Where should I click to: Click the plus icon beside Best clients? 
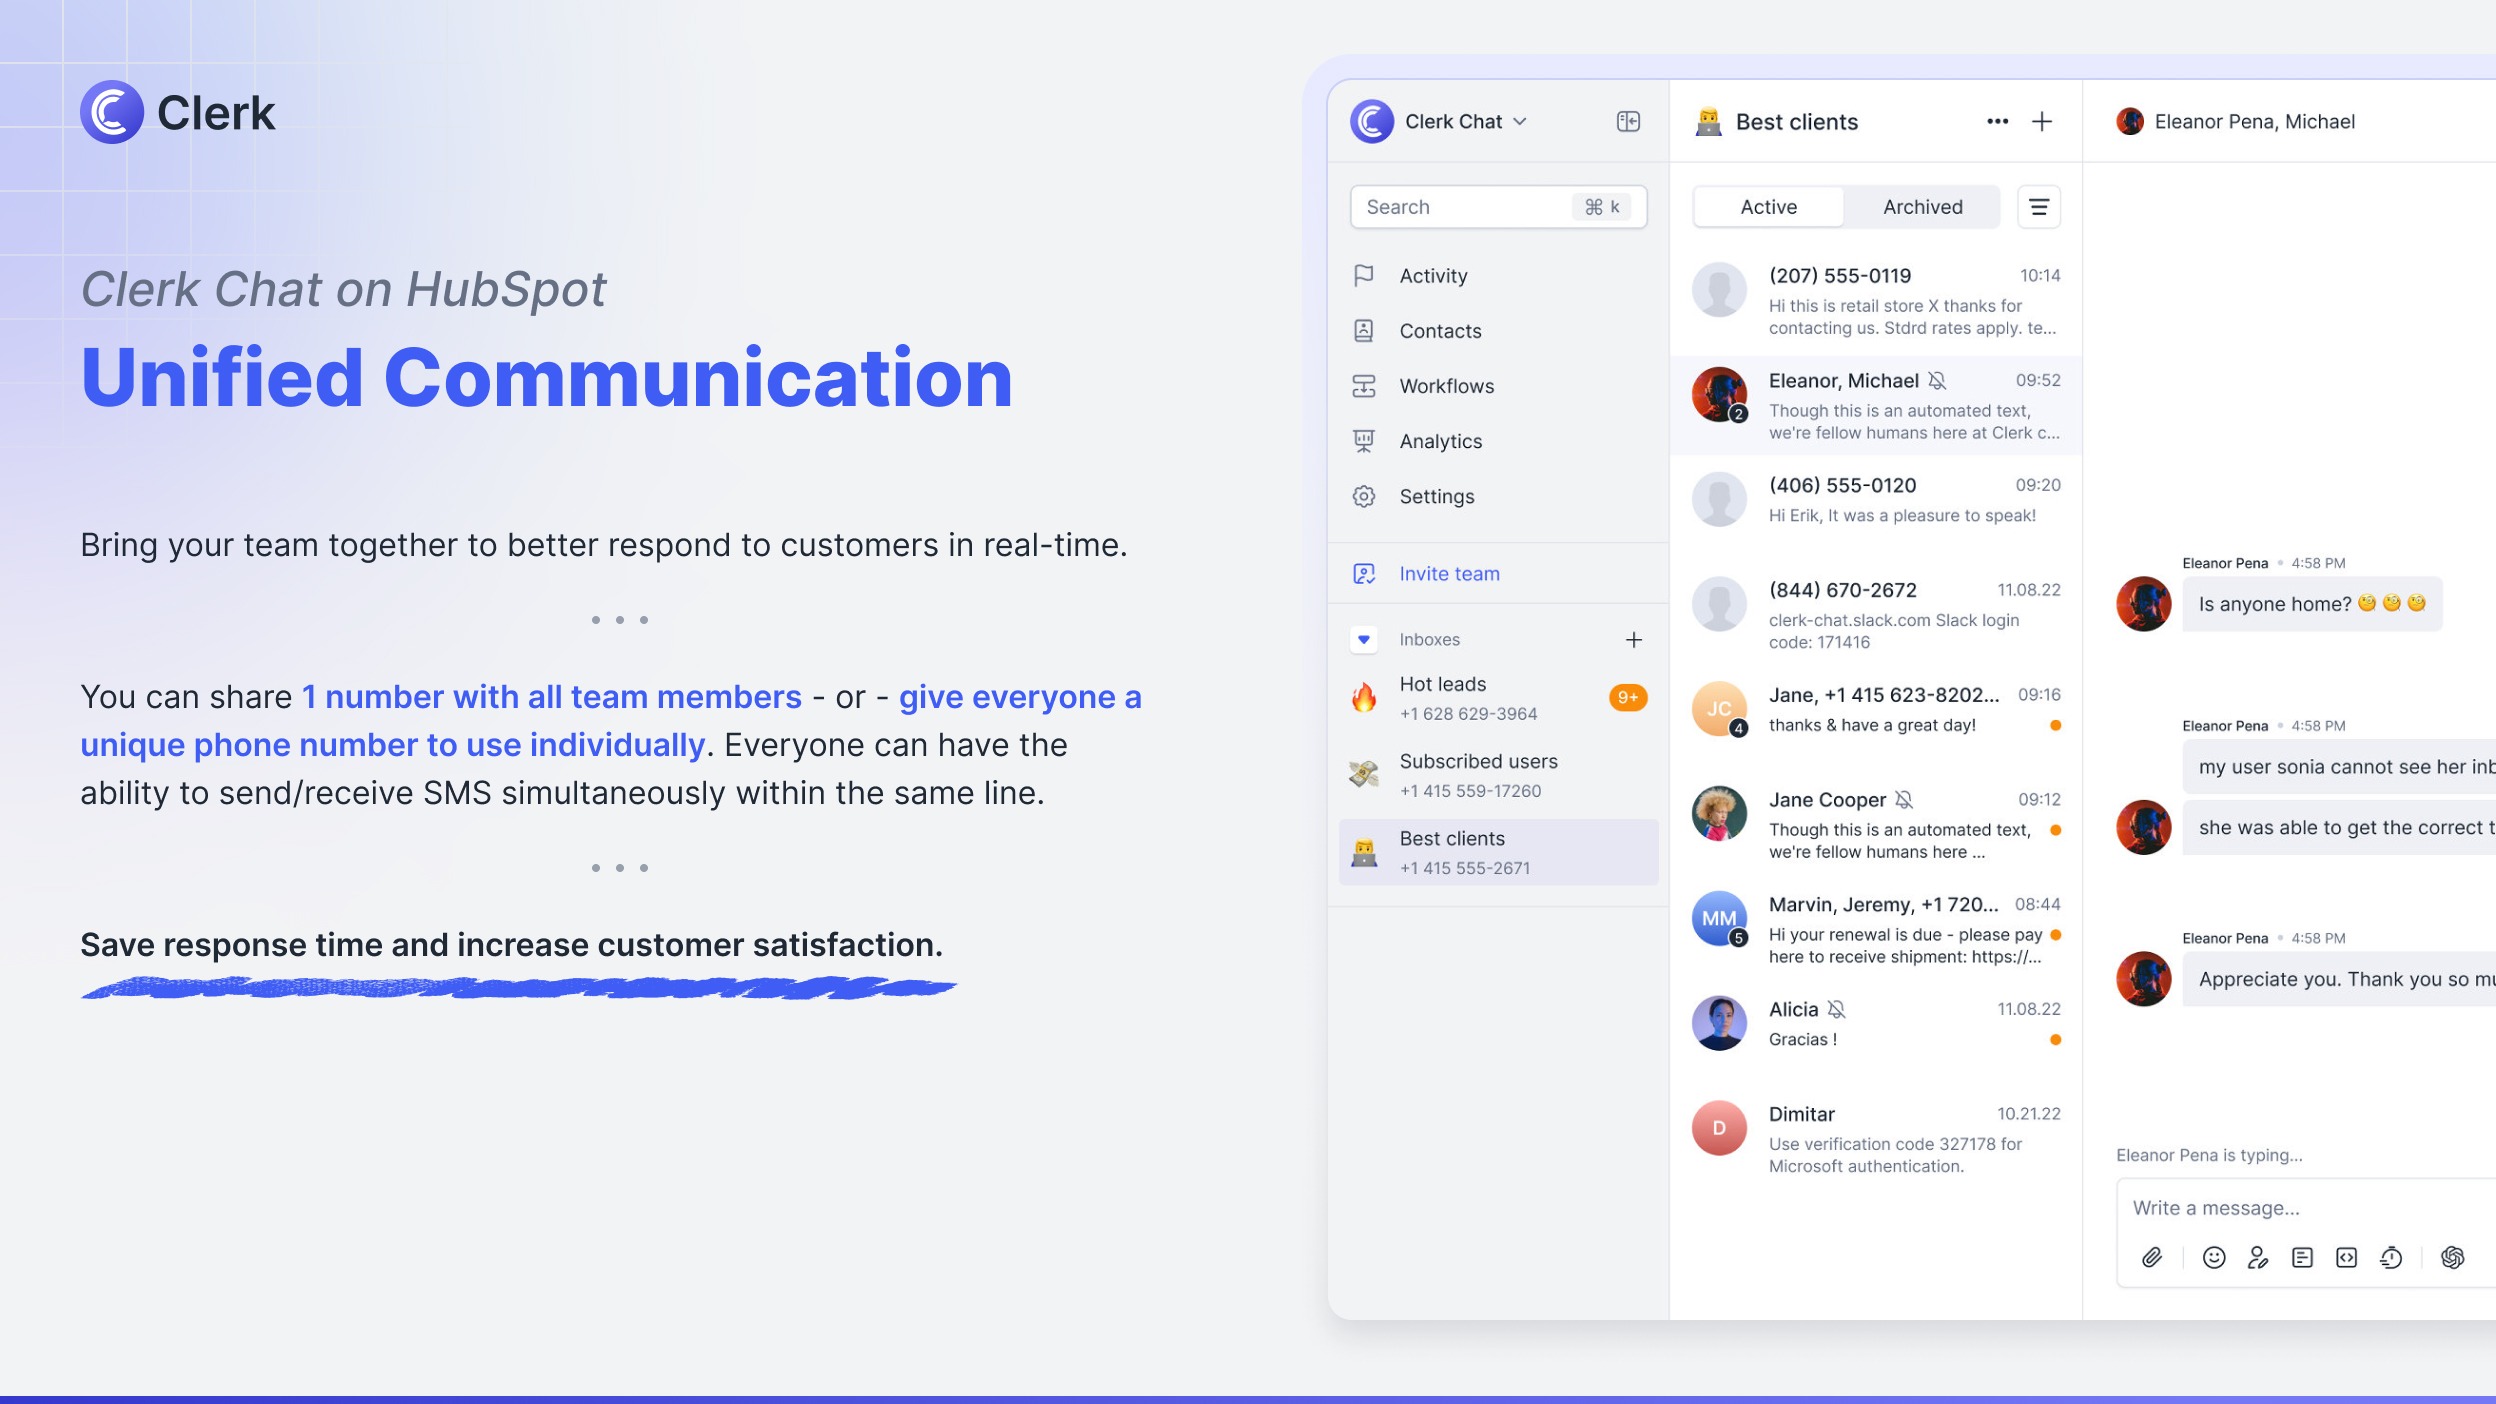point(2042,121)
